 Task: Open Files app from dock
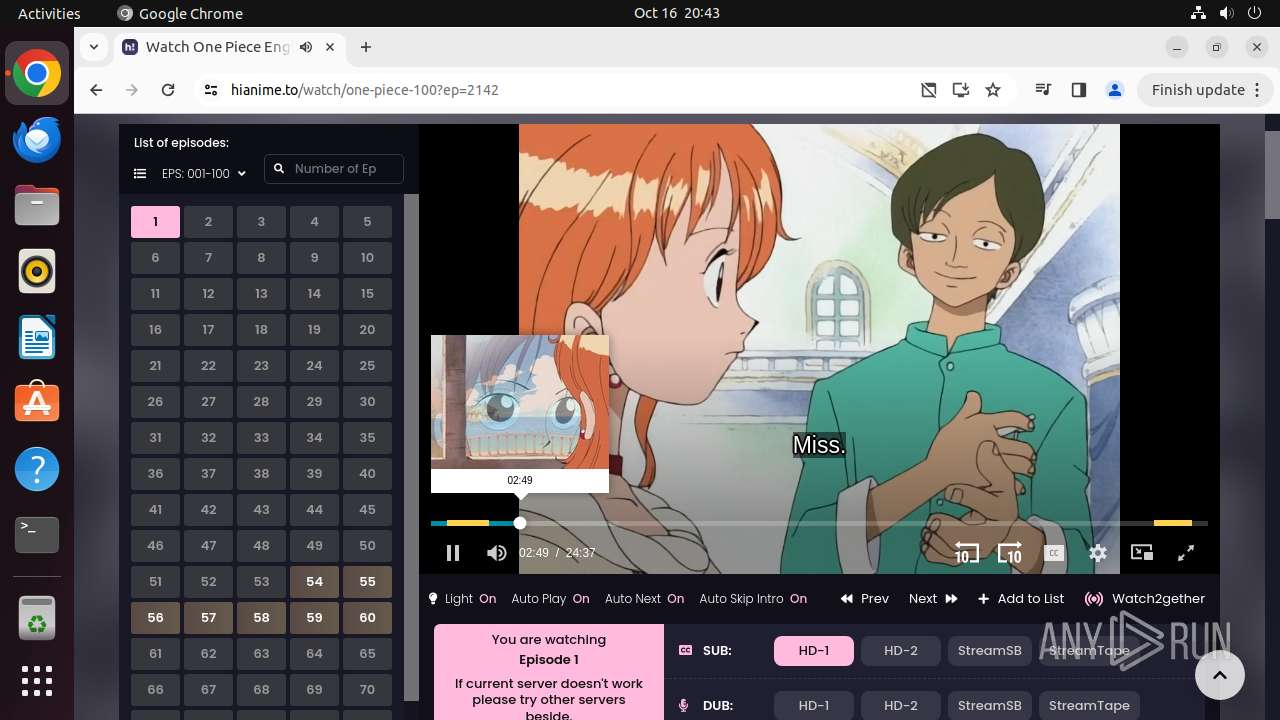pos(37,205)
